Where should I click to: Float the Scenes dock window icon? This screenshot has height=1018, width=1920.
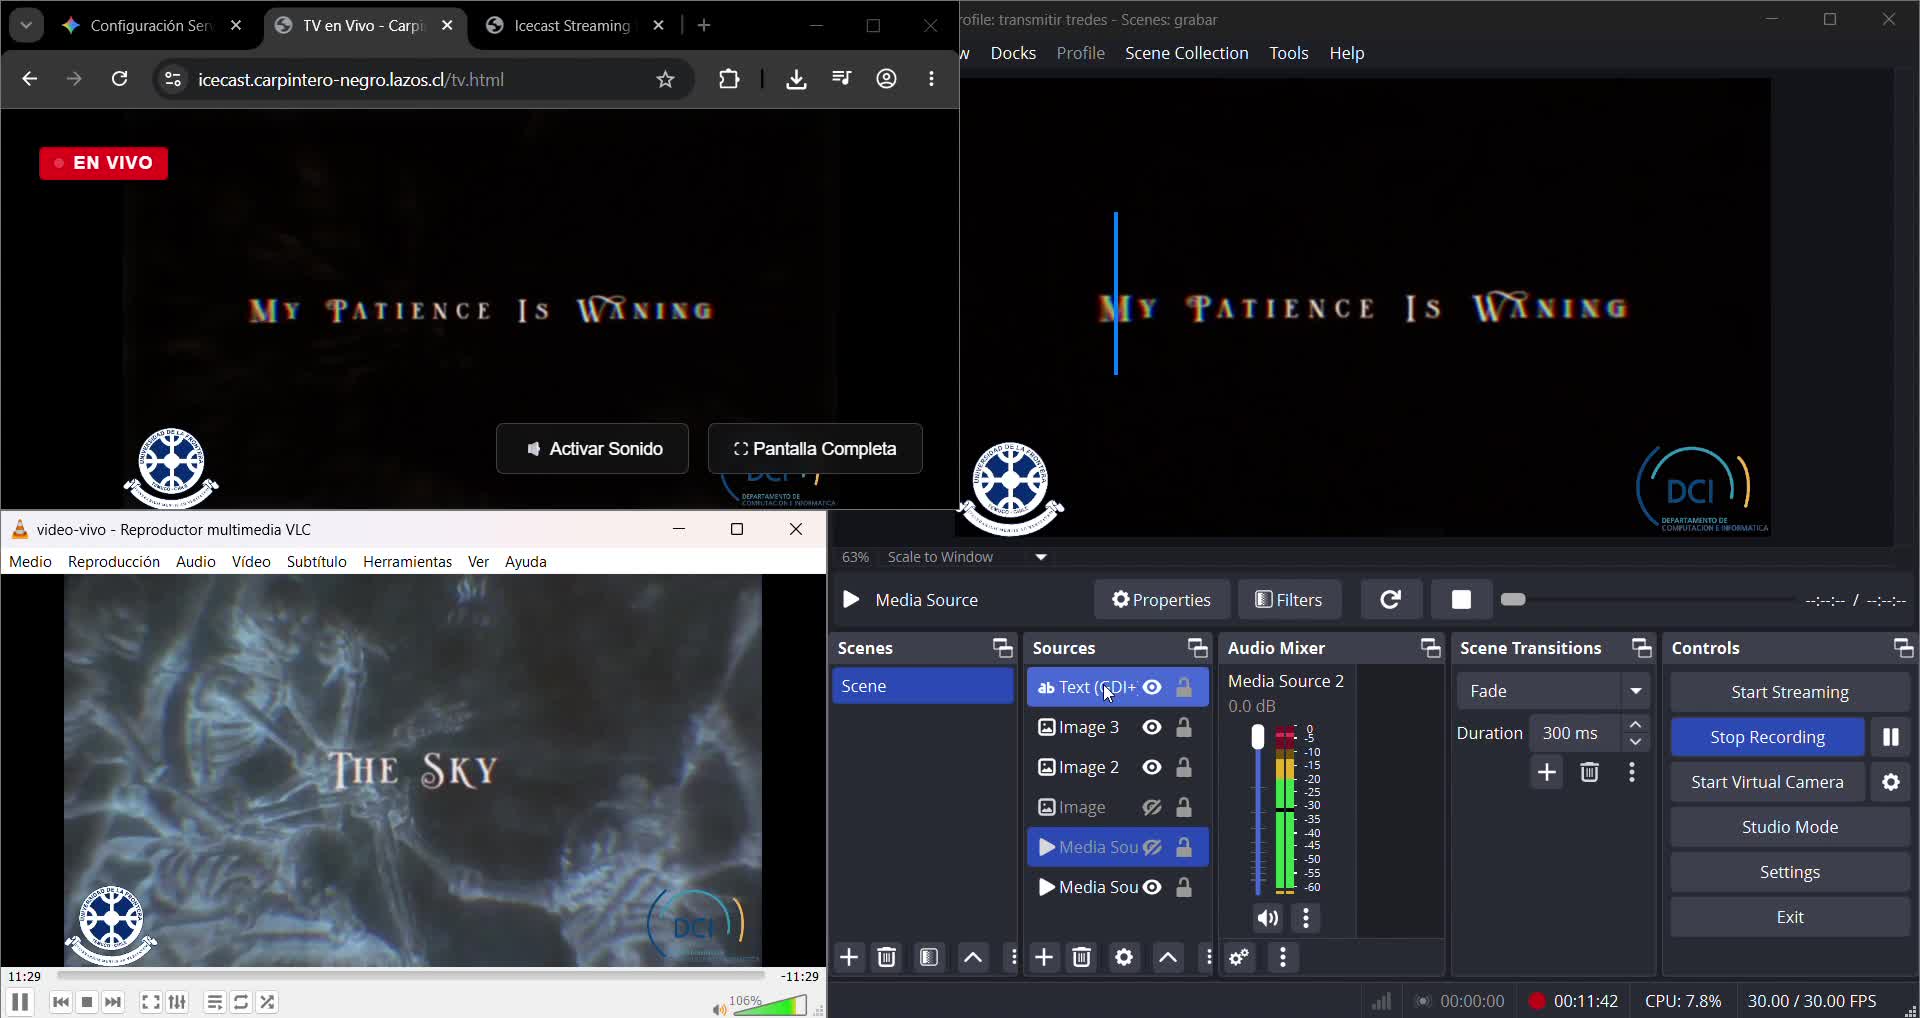[x=1002, y=648]
